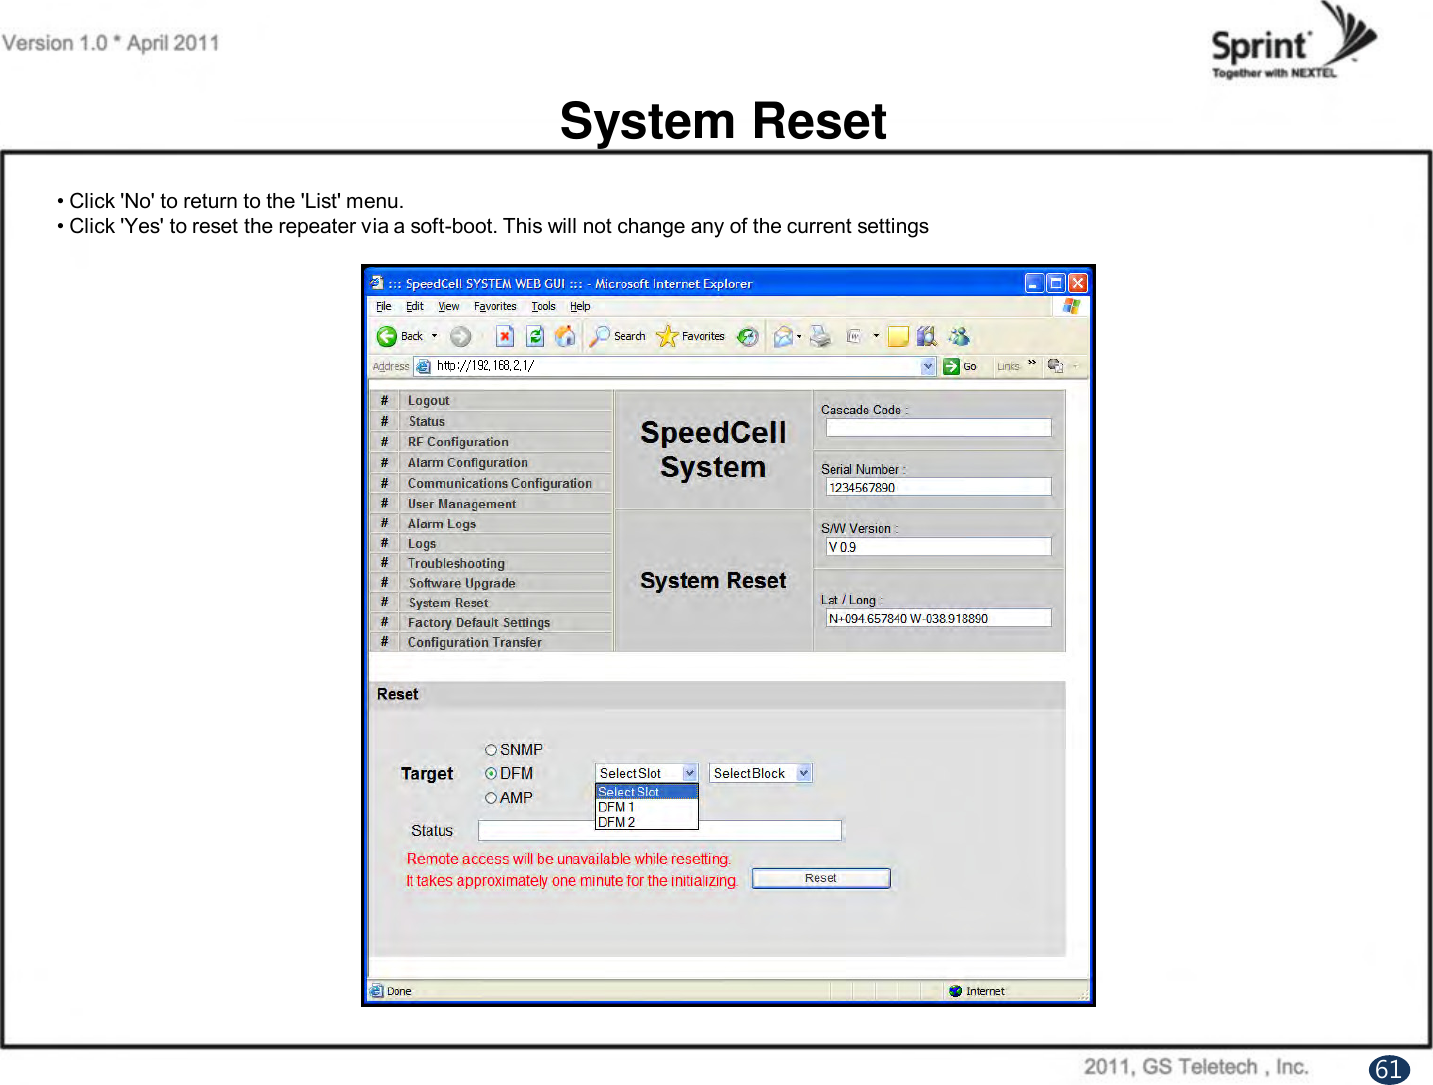This screenshot has height=1085, width=1433.
Task: Open the Configuration Transfer page
Action: pos(475,642)
